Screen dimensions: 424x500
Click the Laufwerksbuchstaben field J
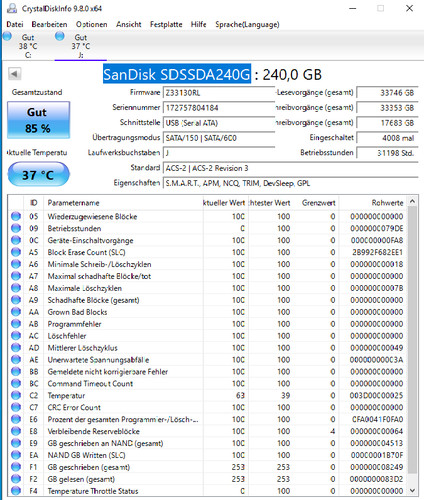219,153
